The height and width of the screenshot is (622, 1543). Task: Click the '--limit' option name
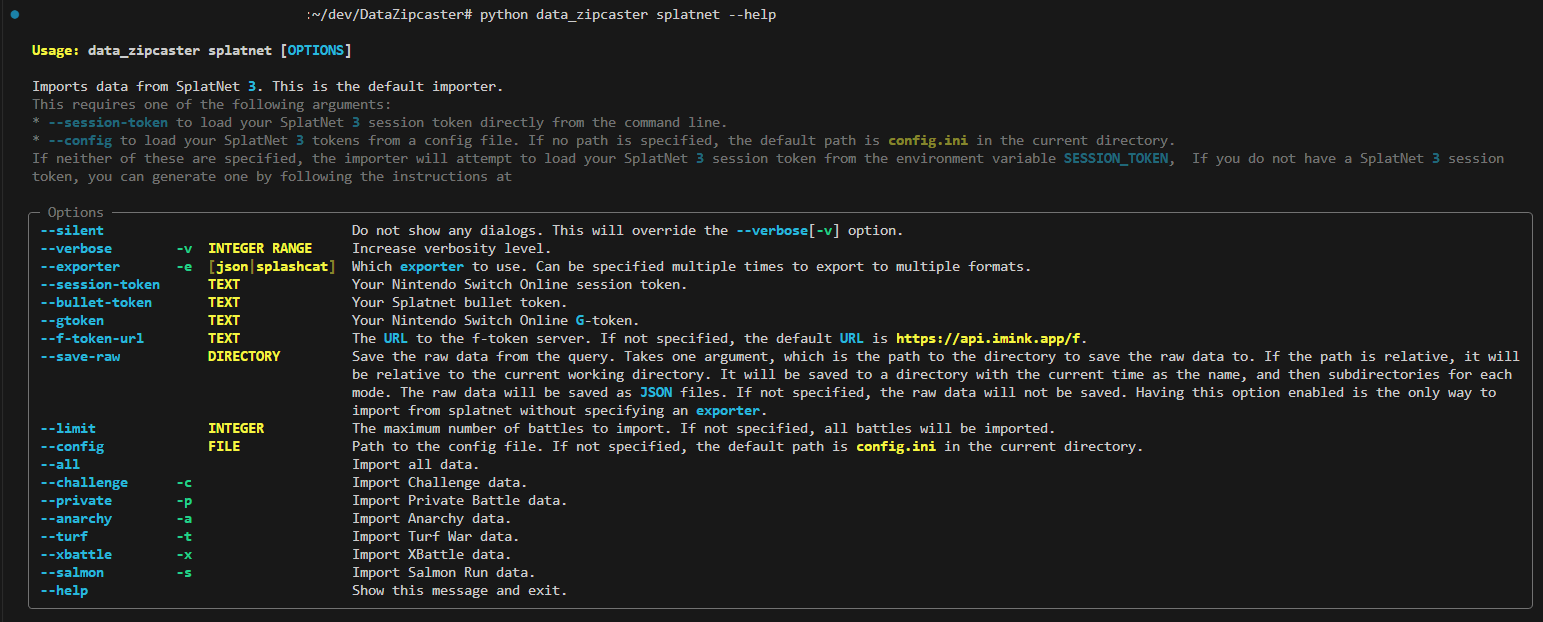[x=68, y=429]
